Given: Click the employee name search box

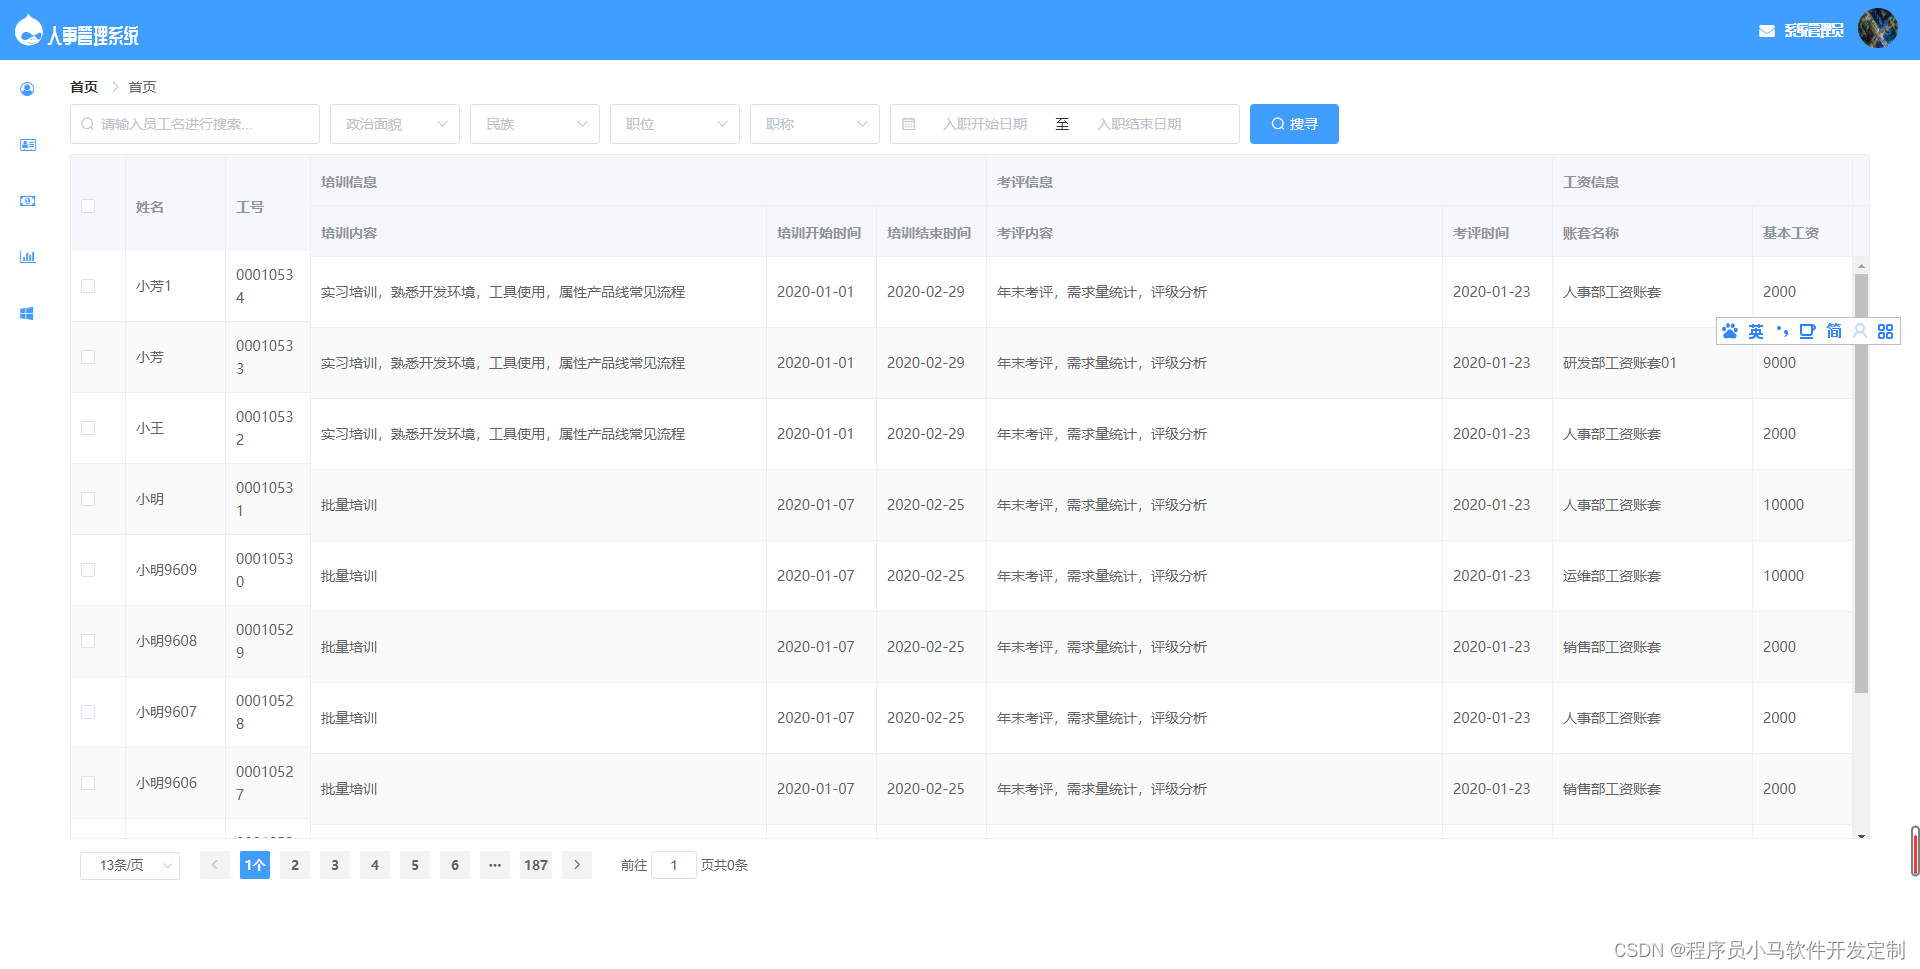Looking at the screenshot, I should [x=195, y=124].
